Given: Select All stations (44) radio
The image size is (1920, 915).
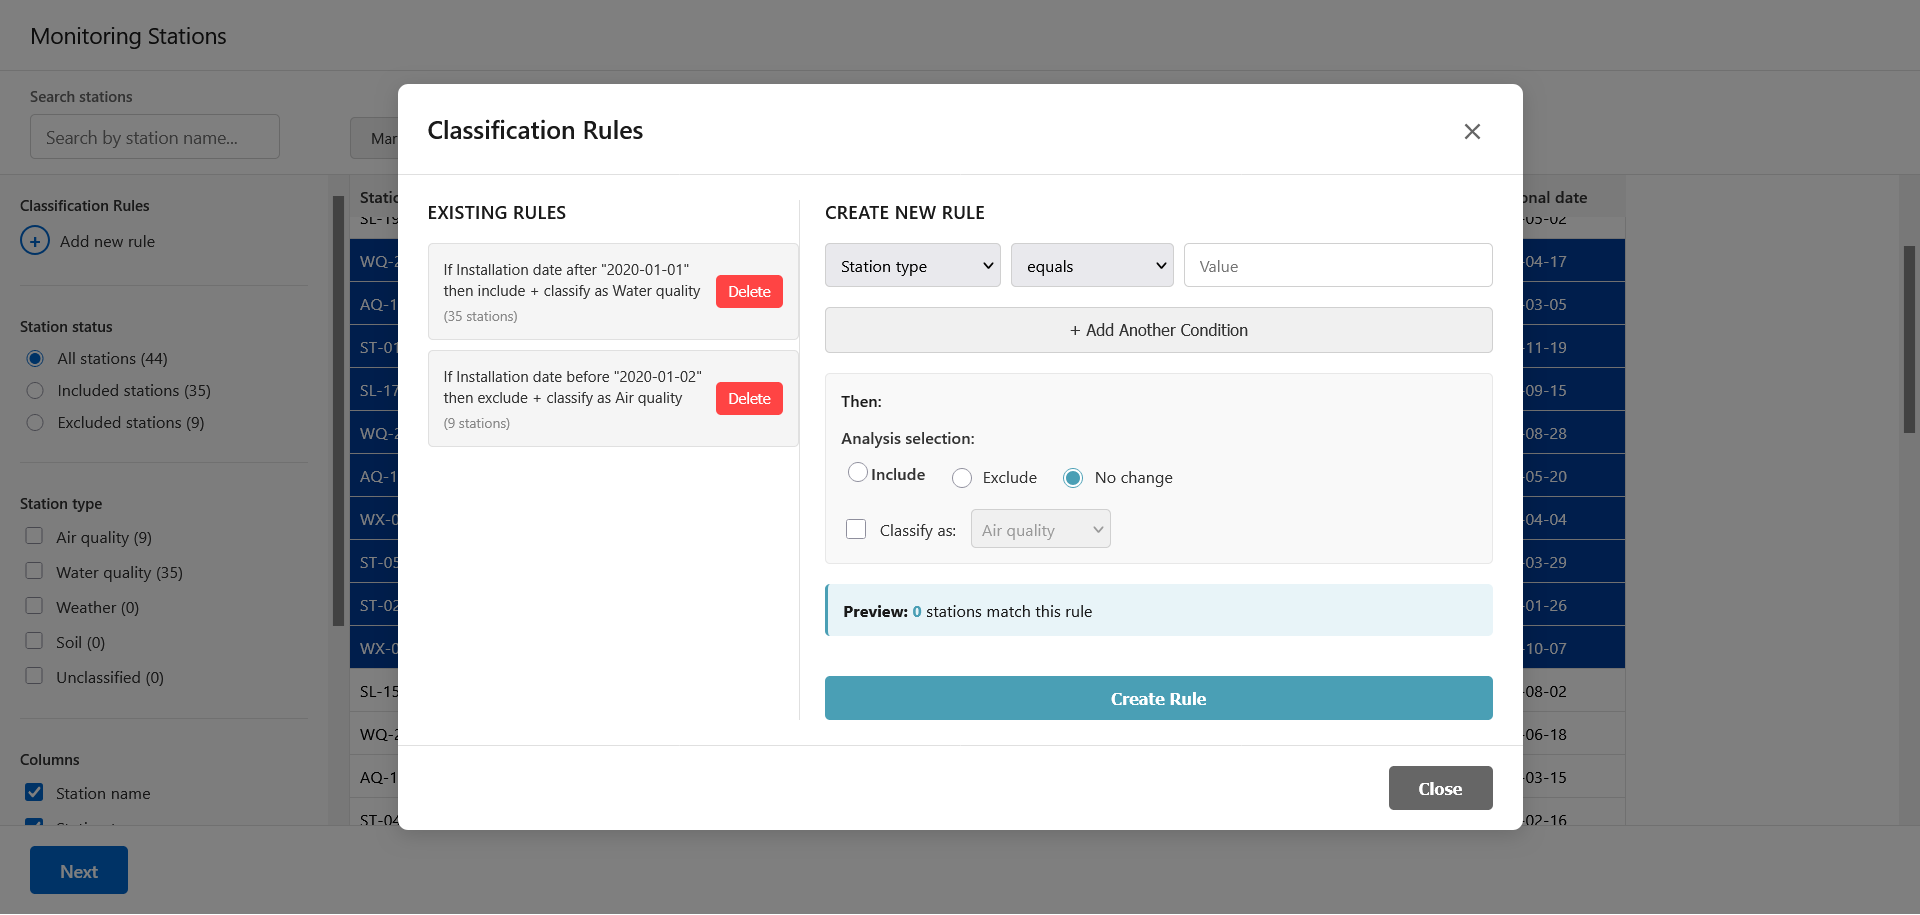Looking at the screenshot, I should pyautogui.click(x=35, y=359).
